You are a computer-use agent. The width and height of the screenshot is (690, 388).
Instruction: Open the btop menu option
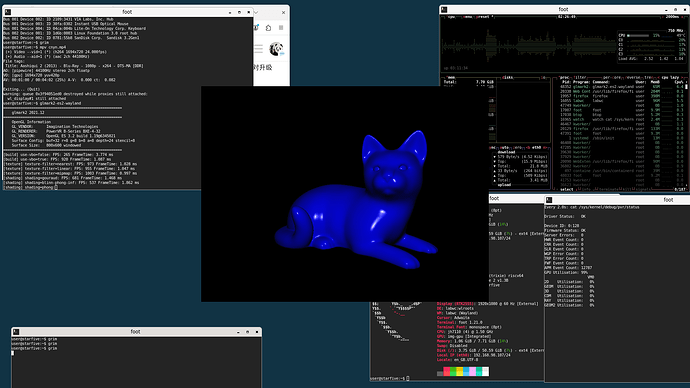click(468, 17)
